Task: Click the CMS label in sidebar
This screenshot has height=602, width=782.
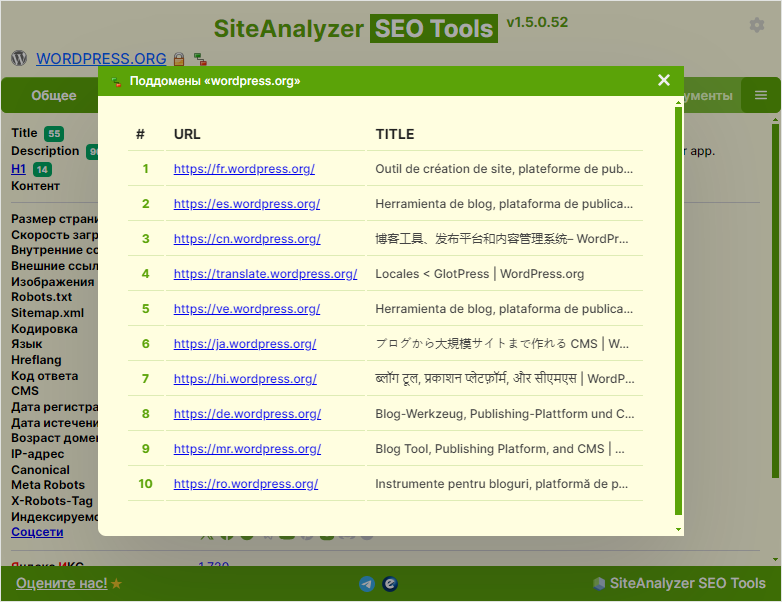Action: point(25,391)
